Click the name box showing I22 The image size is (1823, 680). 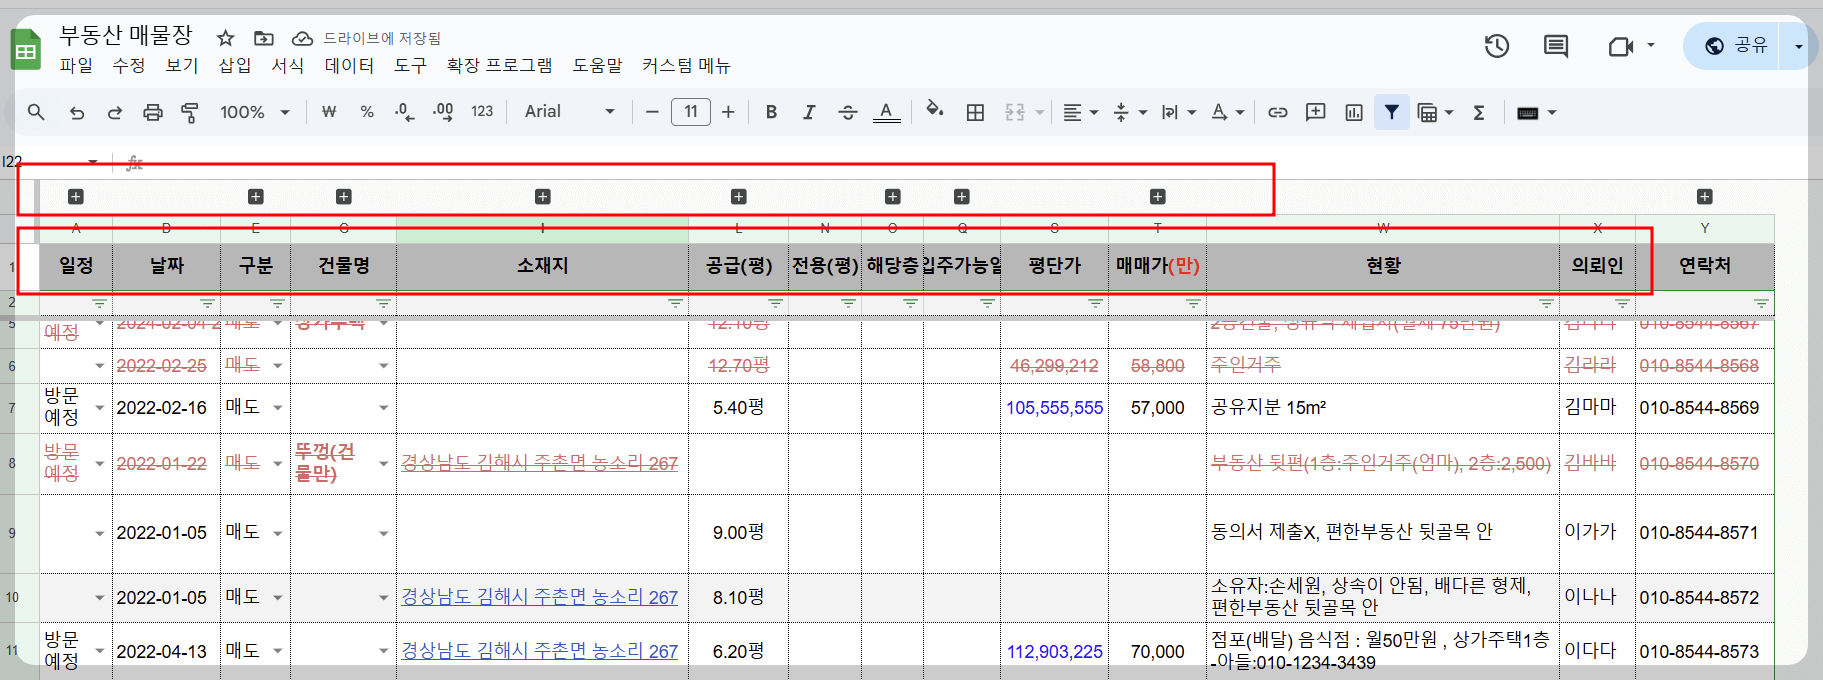point(50,162)
